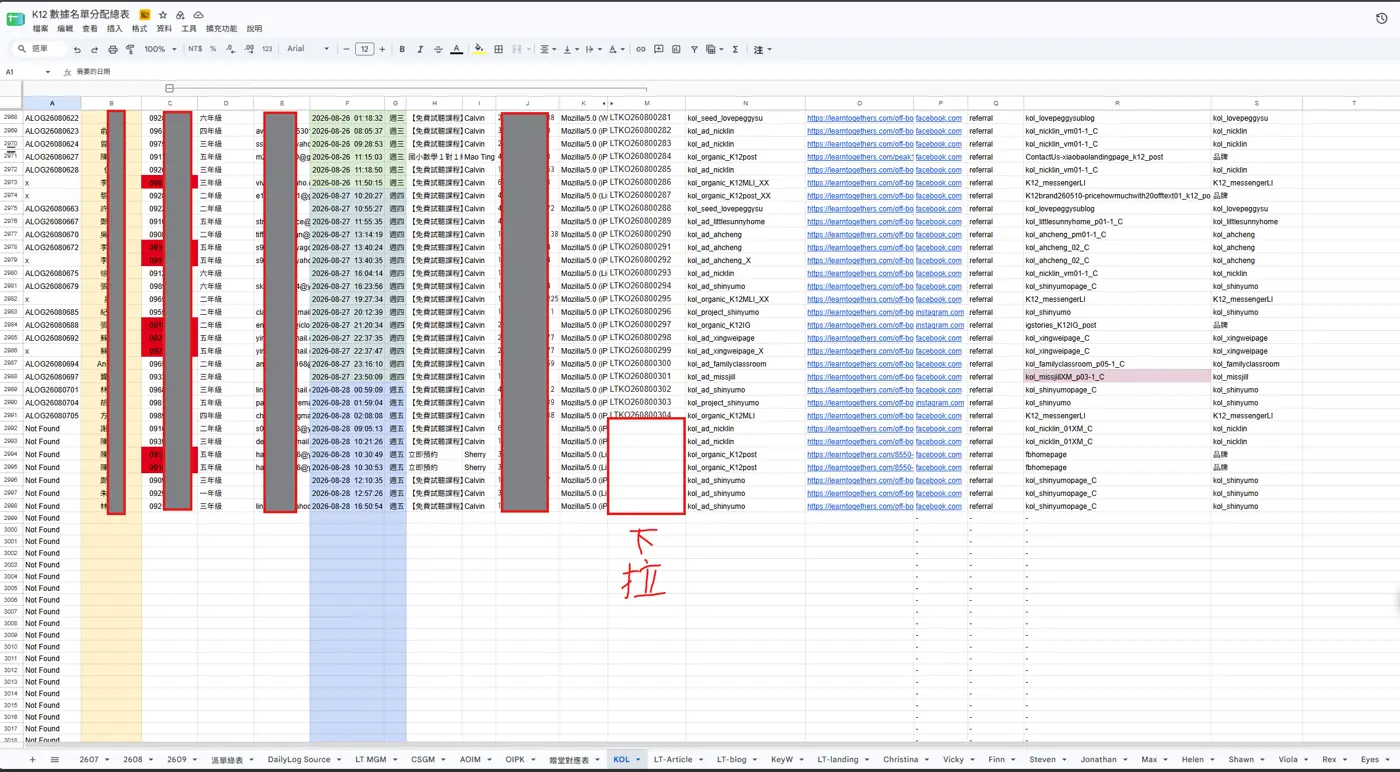Insert a comment
Screen dimensions: 1400x772
tap(658, 49)
